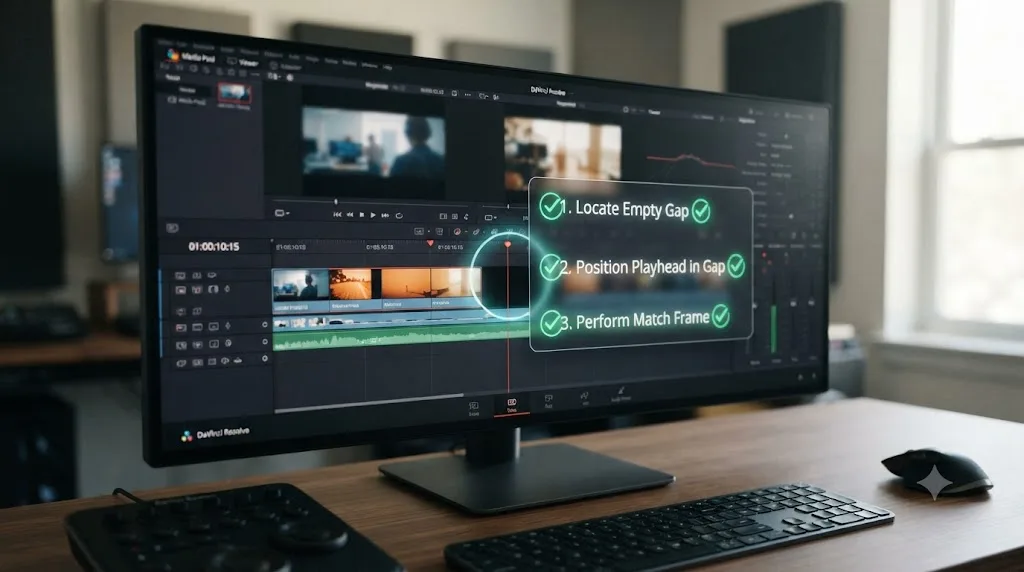Switch to the highlighted Edit page tab
The height and width of the screenshot is (572, 1024).
pos(511,405)
